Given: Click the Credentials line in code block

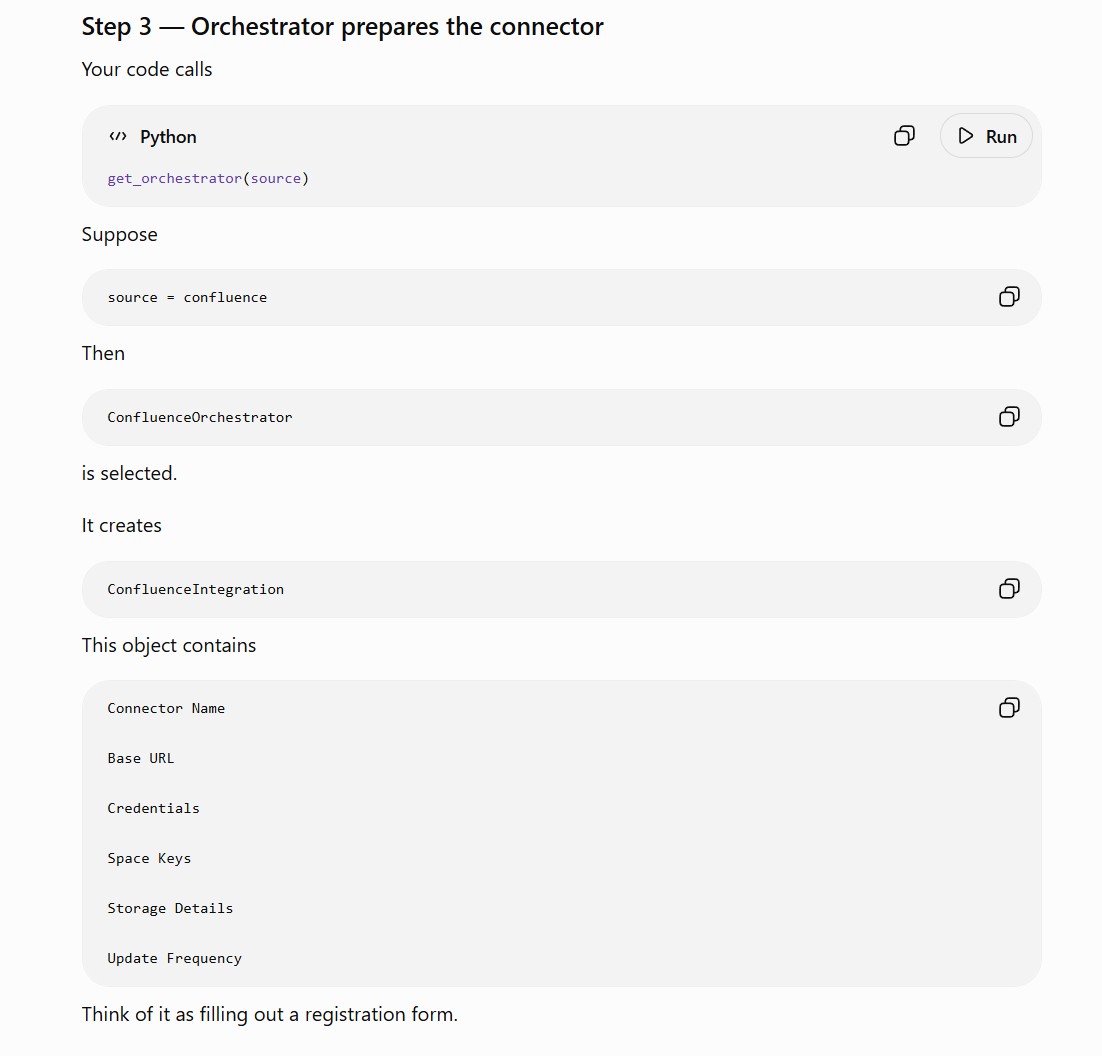Looking at the screenshot, I should [x=153, y=808].
